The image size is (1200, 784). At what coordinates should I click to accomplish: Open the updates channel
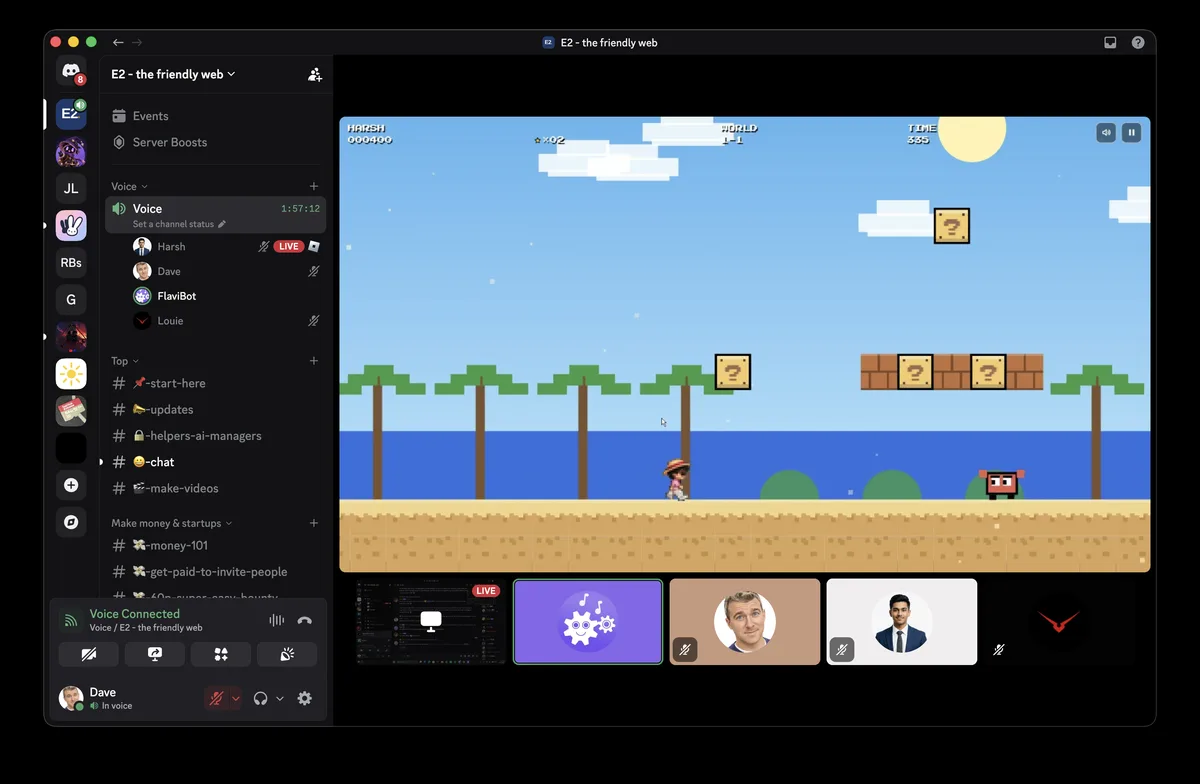pos(216,409)
